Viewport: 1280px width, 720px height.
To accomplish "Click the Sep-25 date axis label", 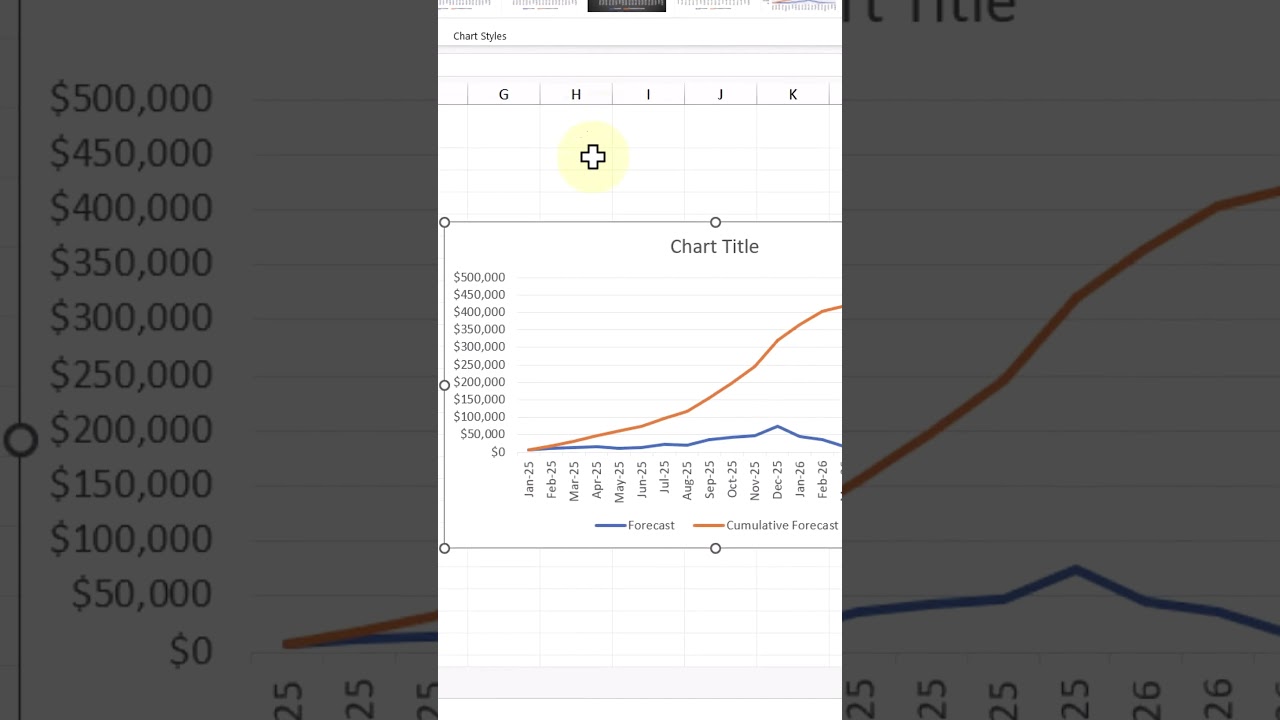I will [710, 479].
